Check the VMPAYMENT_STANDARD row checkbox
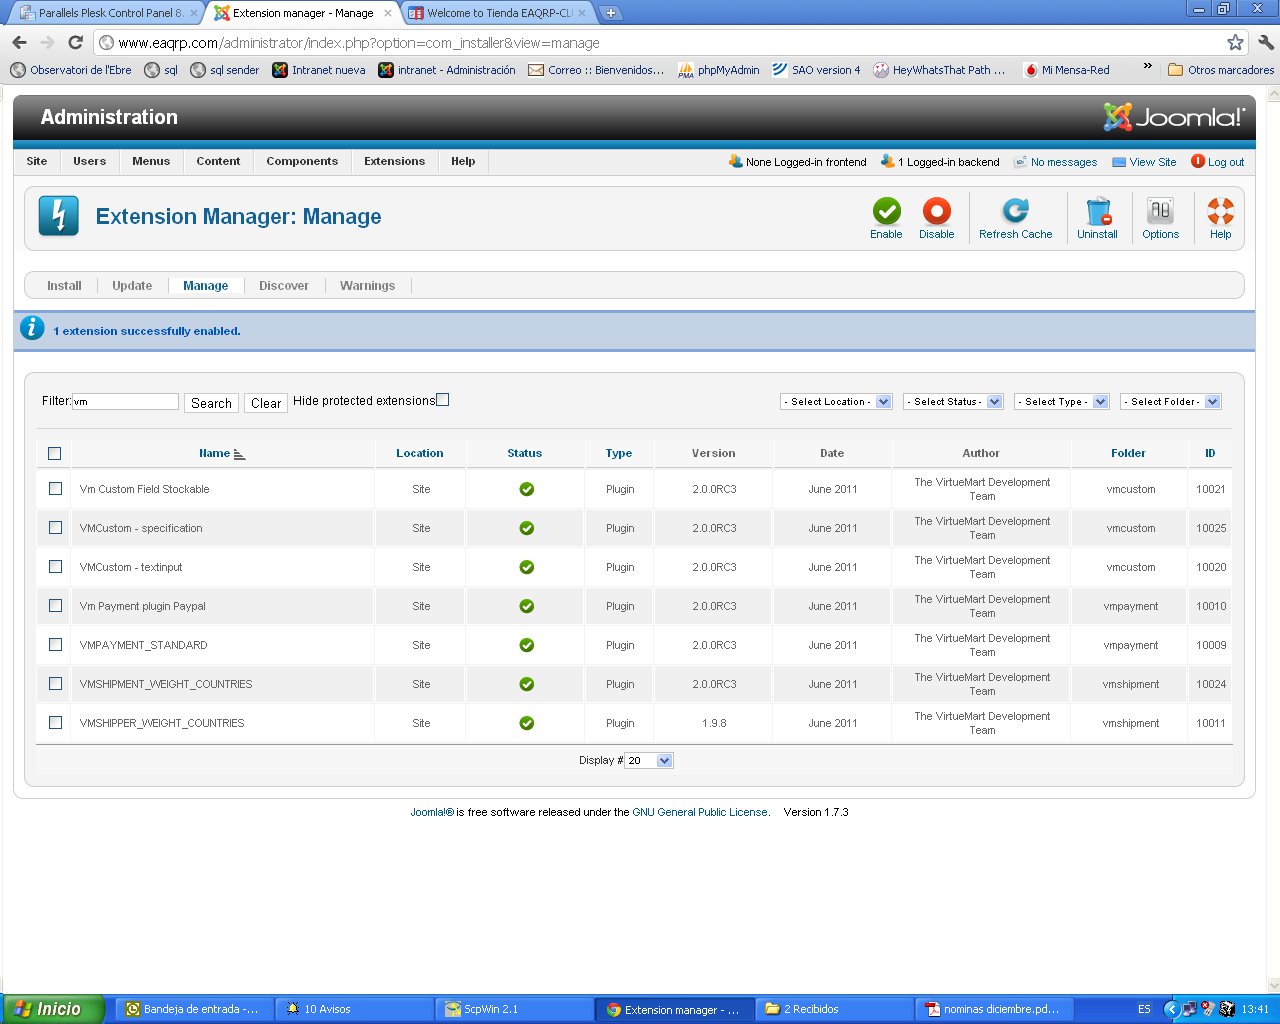Viewport: 1280px width, 1024px height. click(55, 645)
